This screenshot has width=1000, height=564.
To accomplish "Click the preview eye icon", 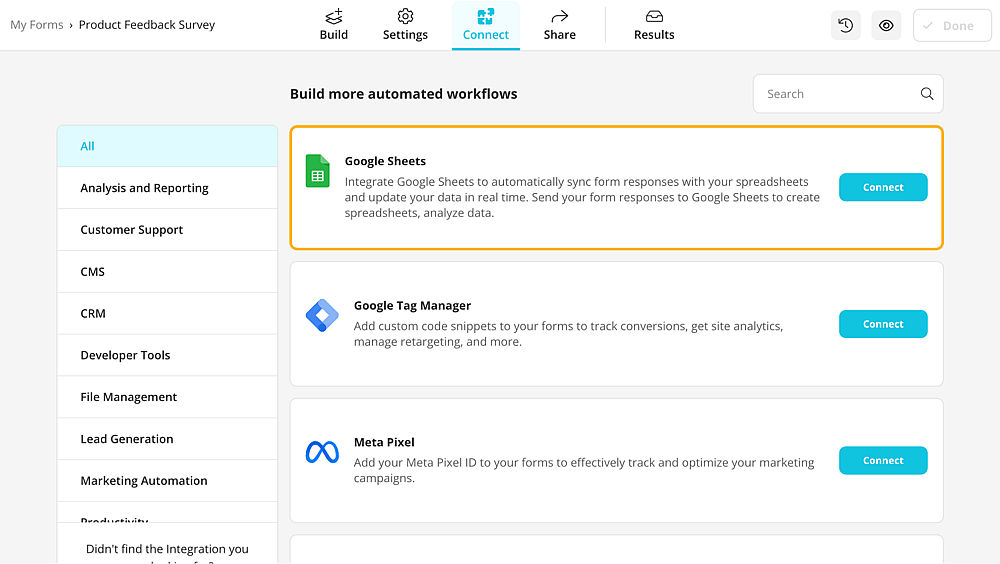I will pos(886,26).
